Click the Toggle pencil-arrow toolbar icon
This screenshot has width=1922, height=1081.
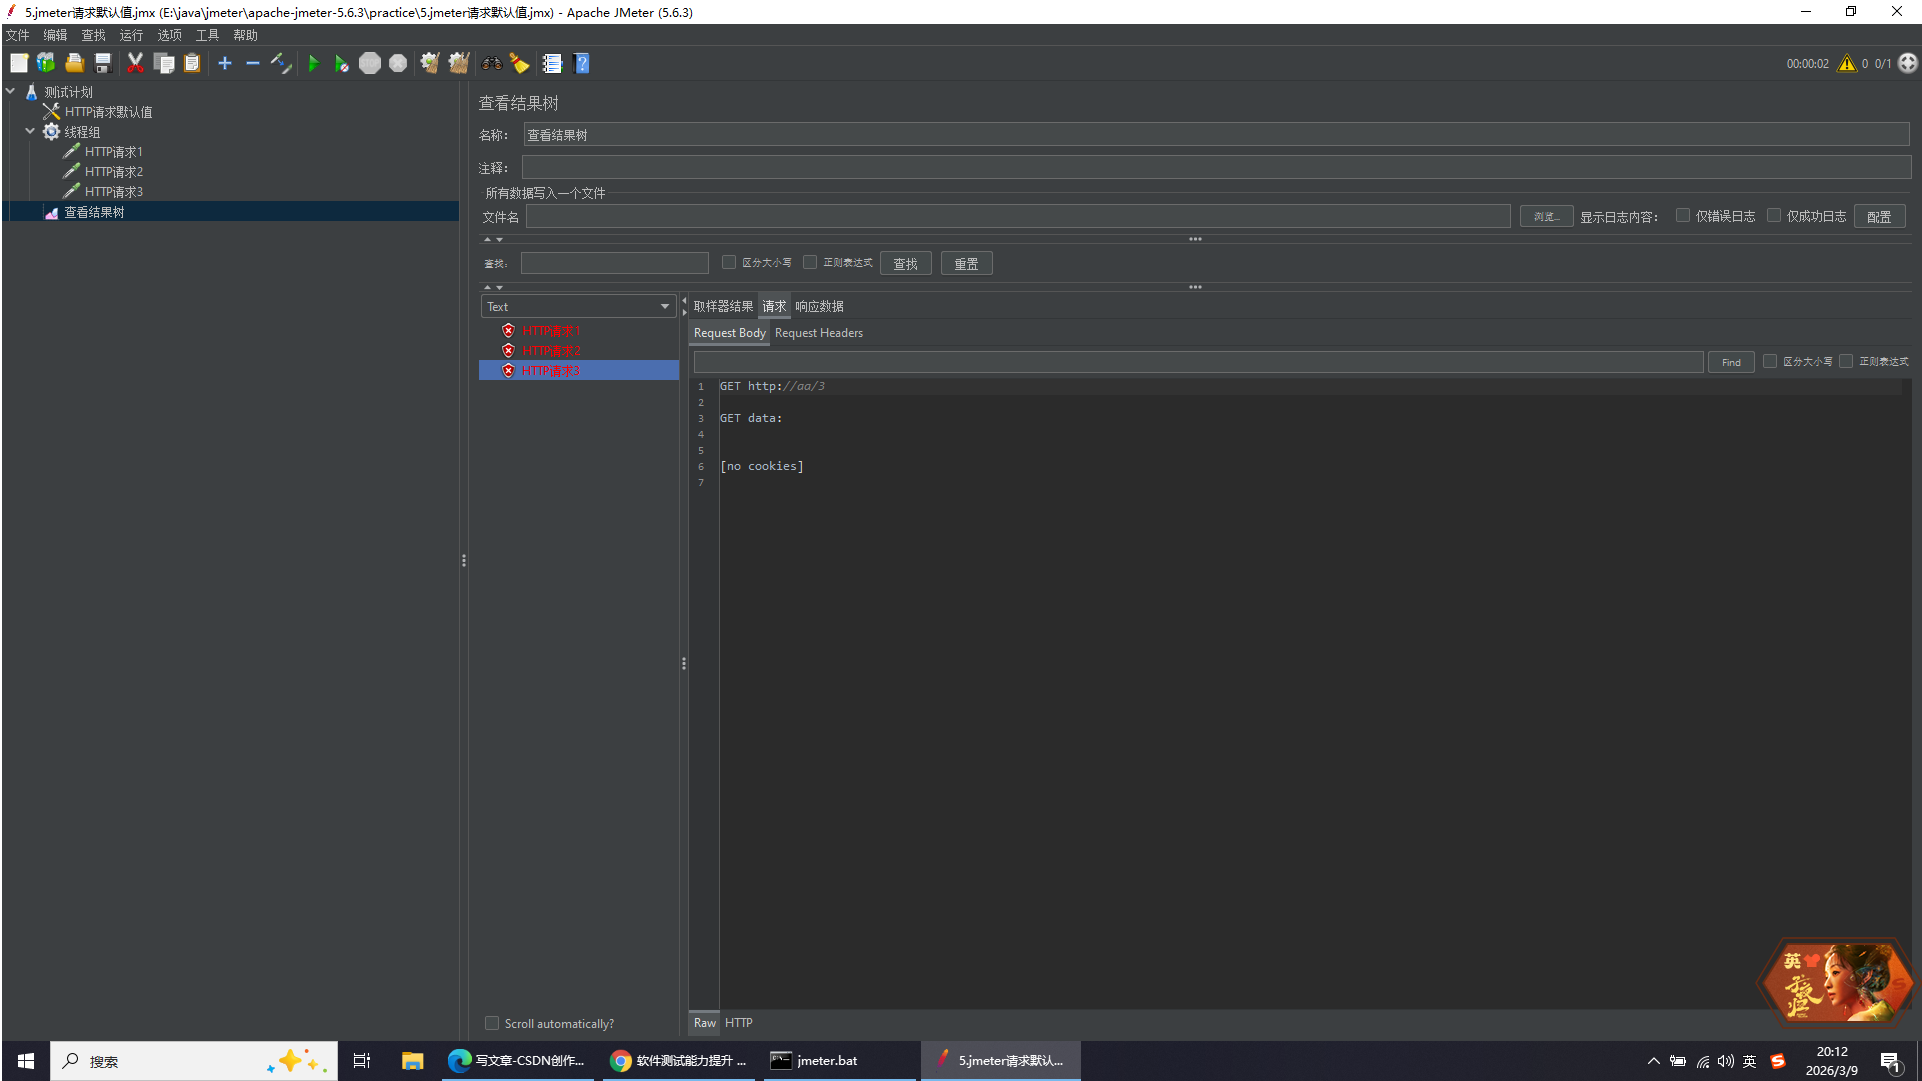(x=281, y=64)
